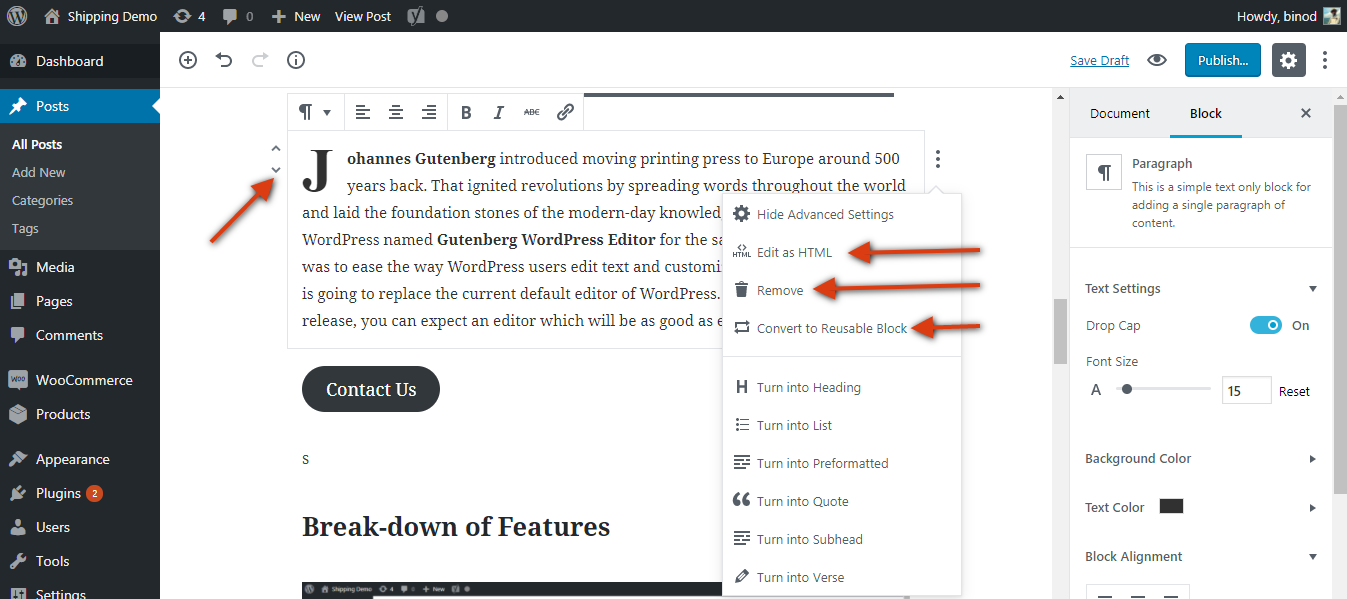Choose Remove from block menu
1347x599 pixels.
[841, 290]
